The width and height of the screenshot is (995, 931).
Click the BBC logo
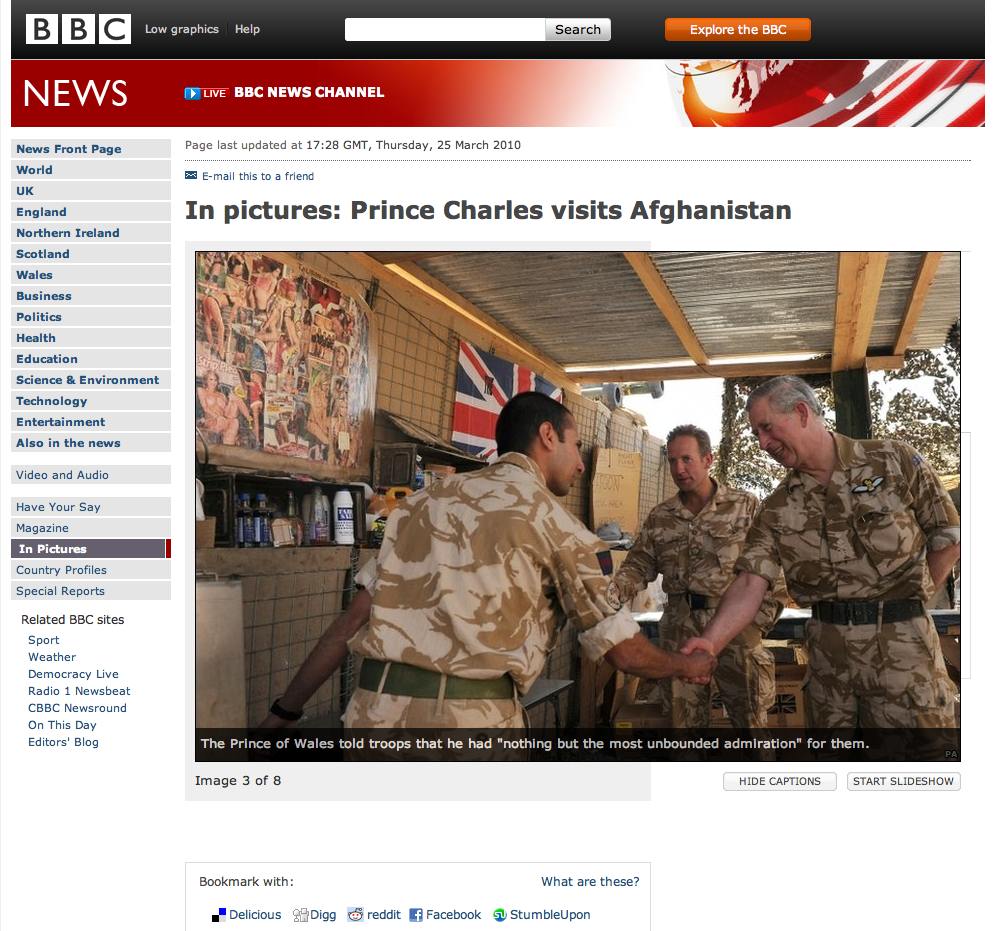click(x=78, y=29)
